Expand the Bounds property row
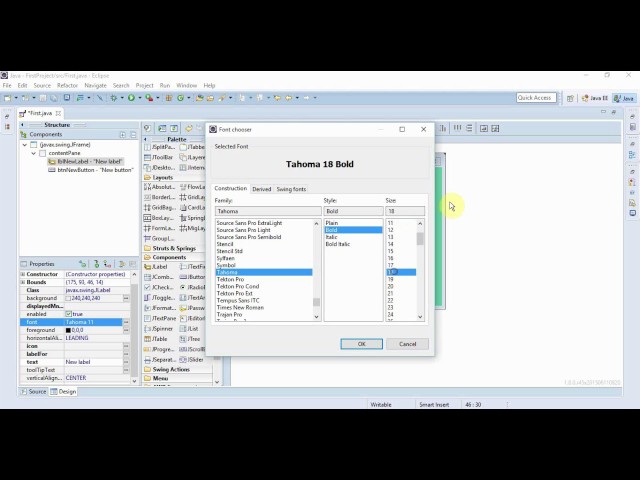The width and height of the screenshot is (640, 480). point(23,282)
